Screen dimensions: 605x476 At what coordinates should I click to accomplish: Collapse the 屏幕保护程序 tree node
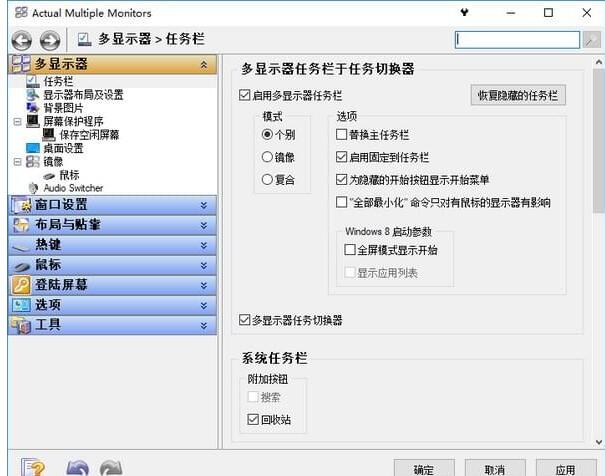coord(17,122)
